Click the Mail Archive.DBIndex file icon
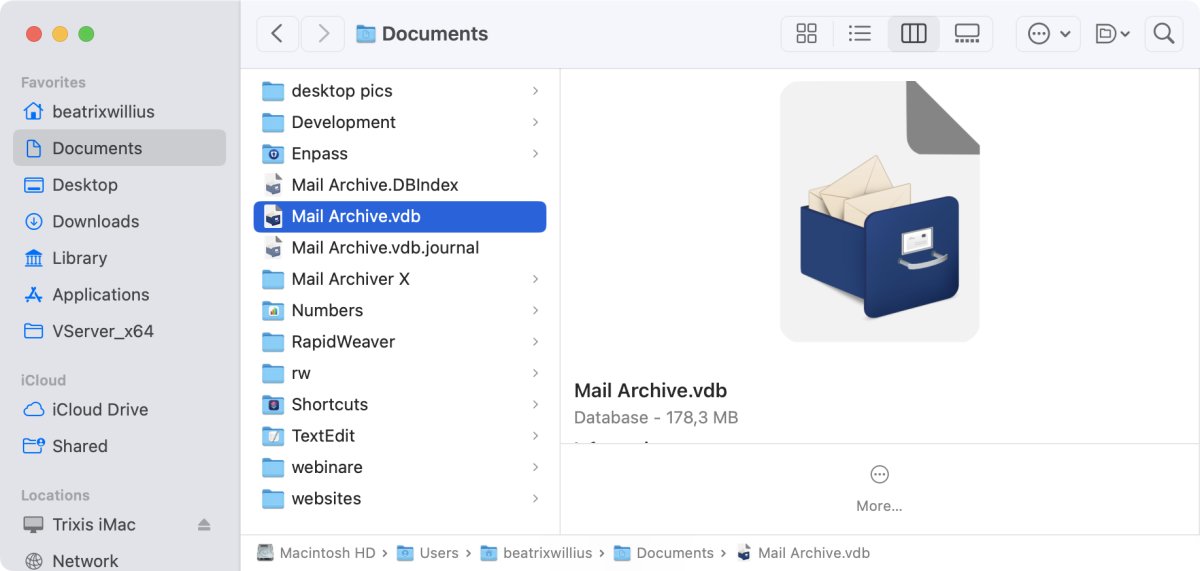This screenshot has width=1200, height=571. click(273, 185)
